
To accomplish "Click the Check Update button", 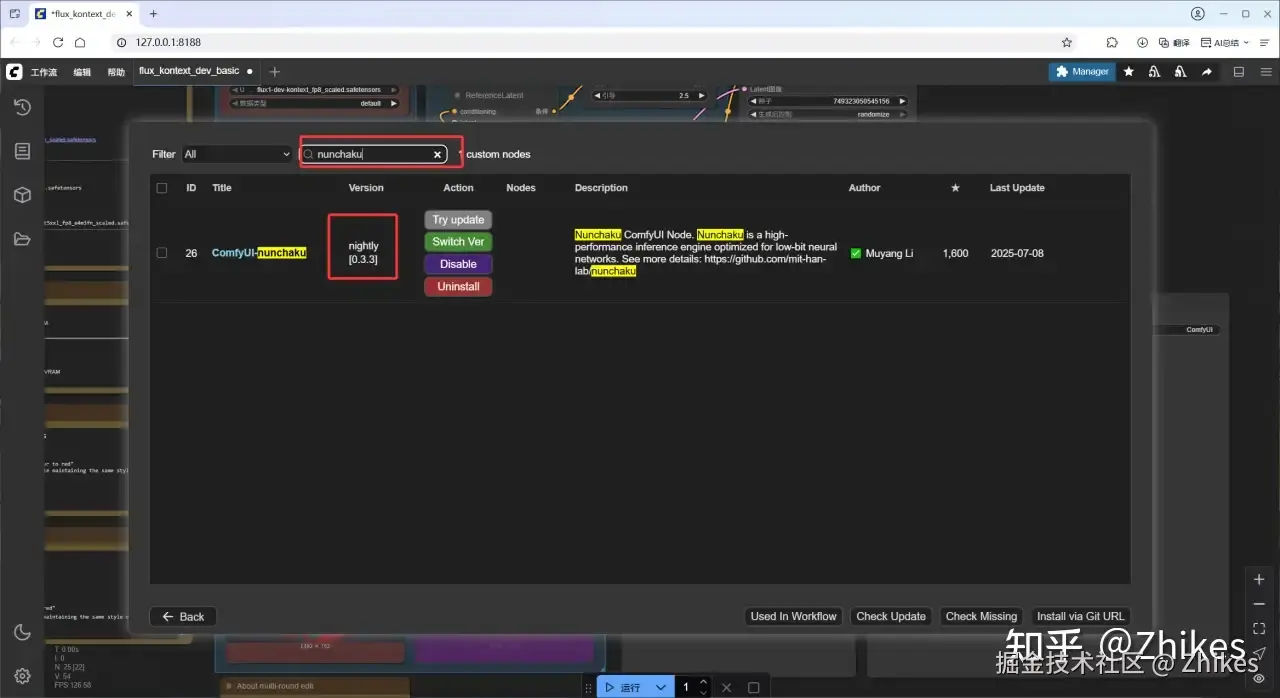I will coord(891,616).
